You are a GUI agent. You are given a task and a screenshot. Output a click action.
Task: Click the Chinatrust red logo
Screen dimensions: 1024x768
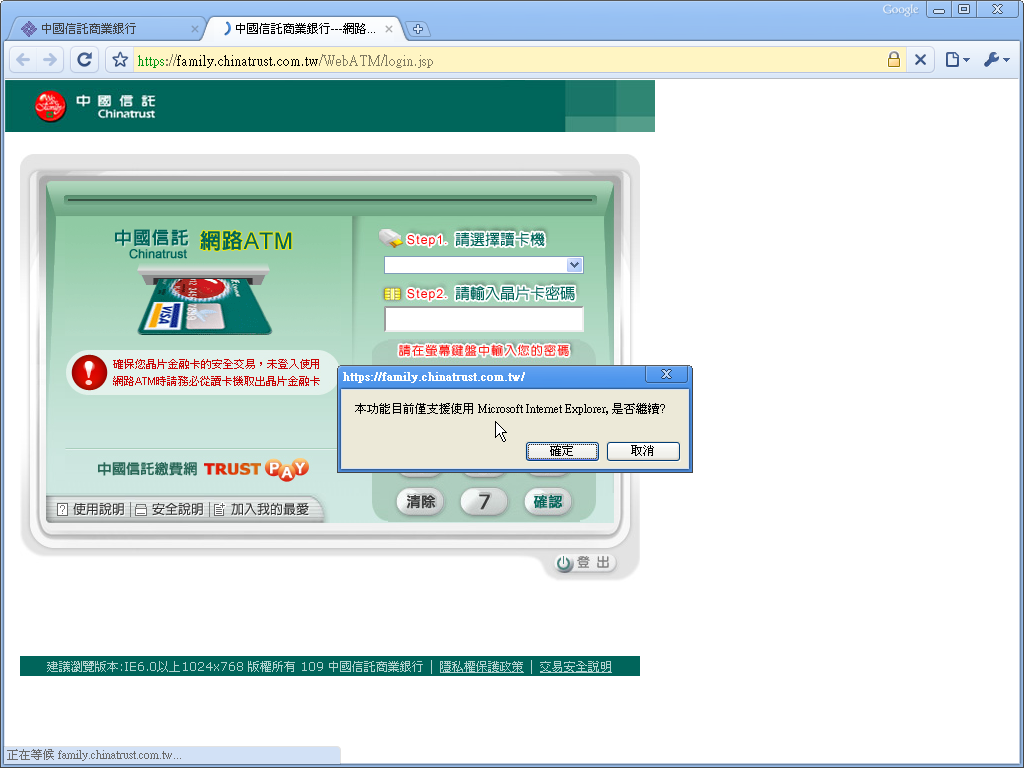click(50, 106)
